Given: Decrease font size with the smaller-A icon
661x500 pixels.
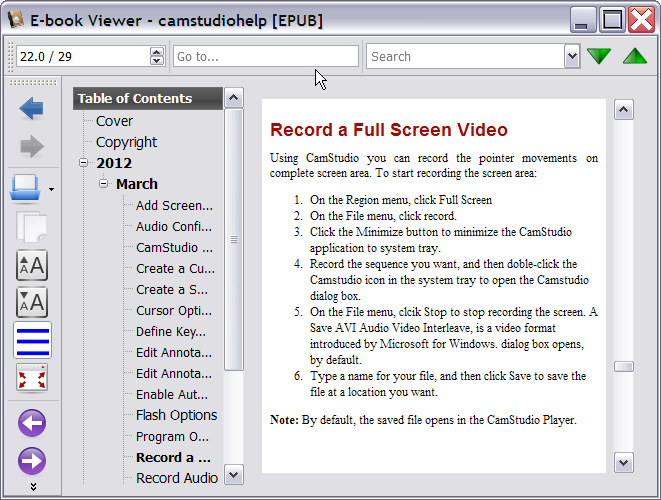Looking at the screenshot, I should point(32,302).
